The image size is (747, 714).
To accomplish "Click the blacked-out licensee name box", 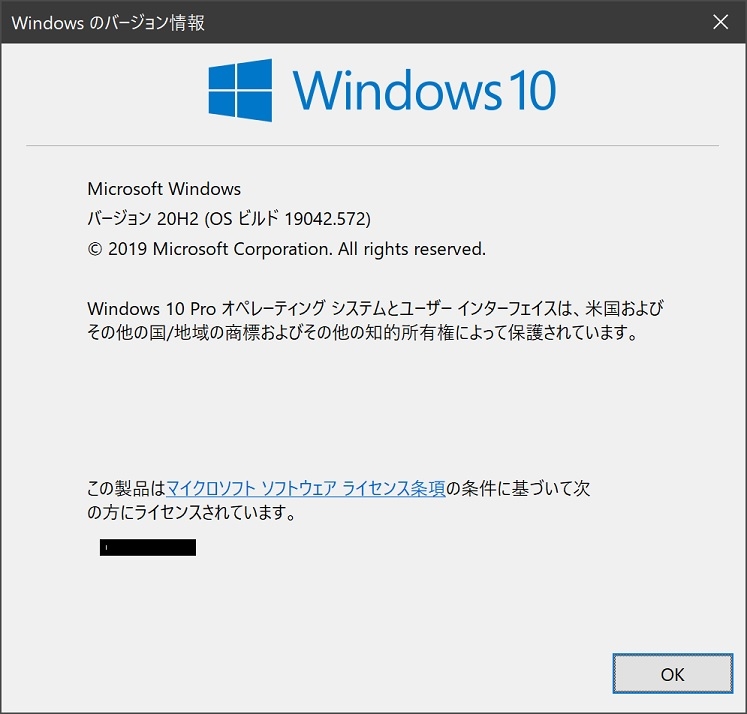I will (148, 547).
